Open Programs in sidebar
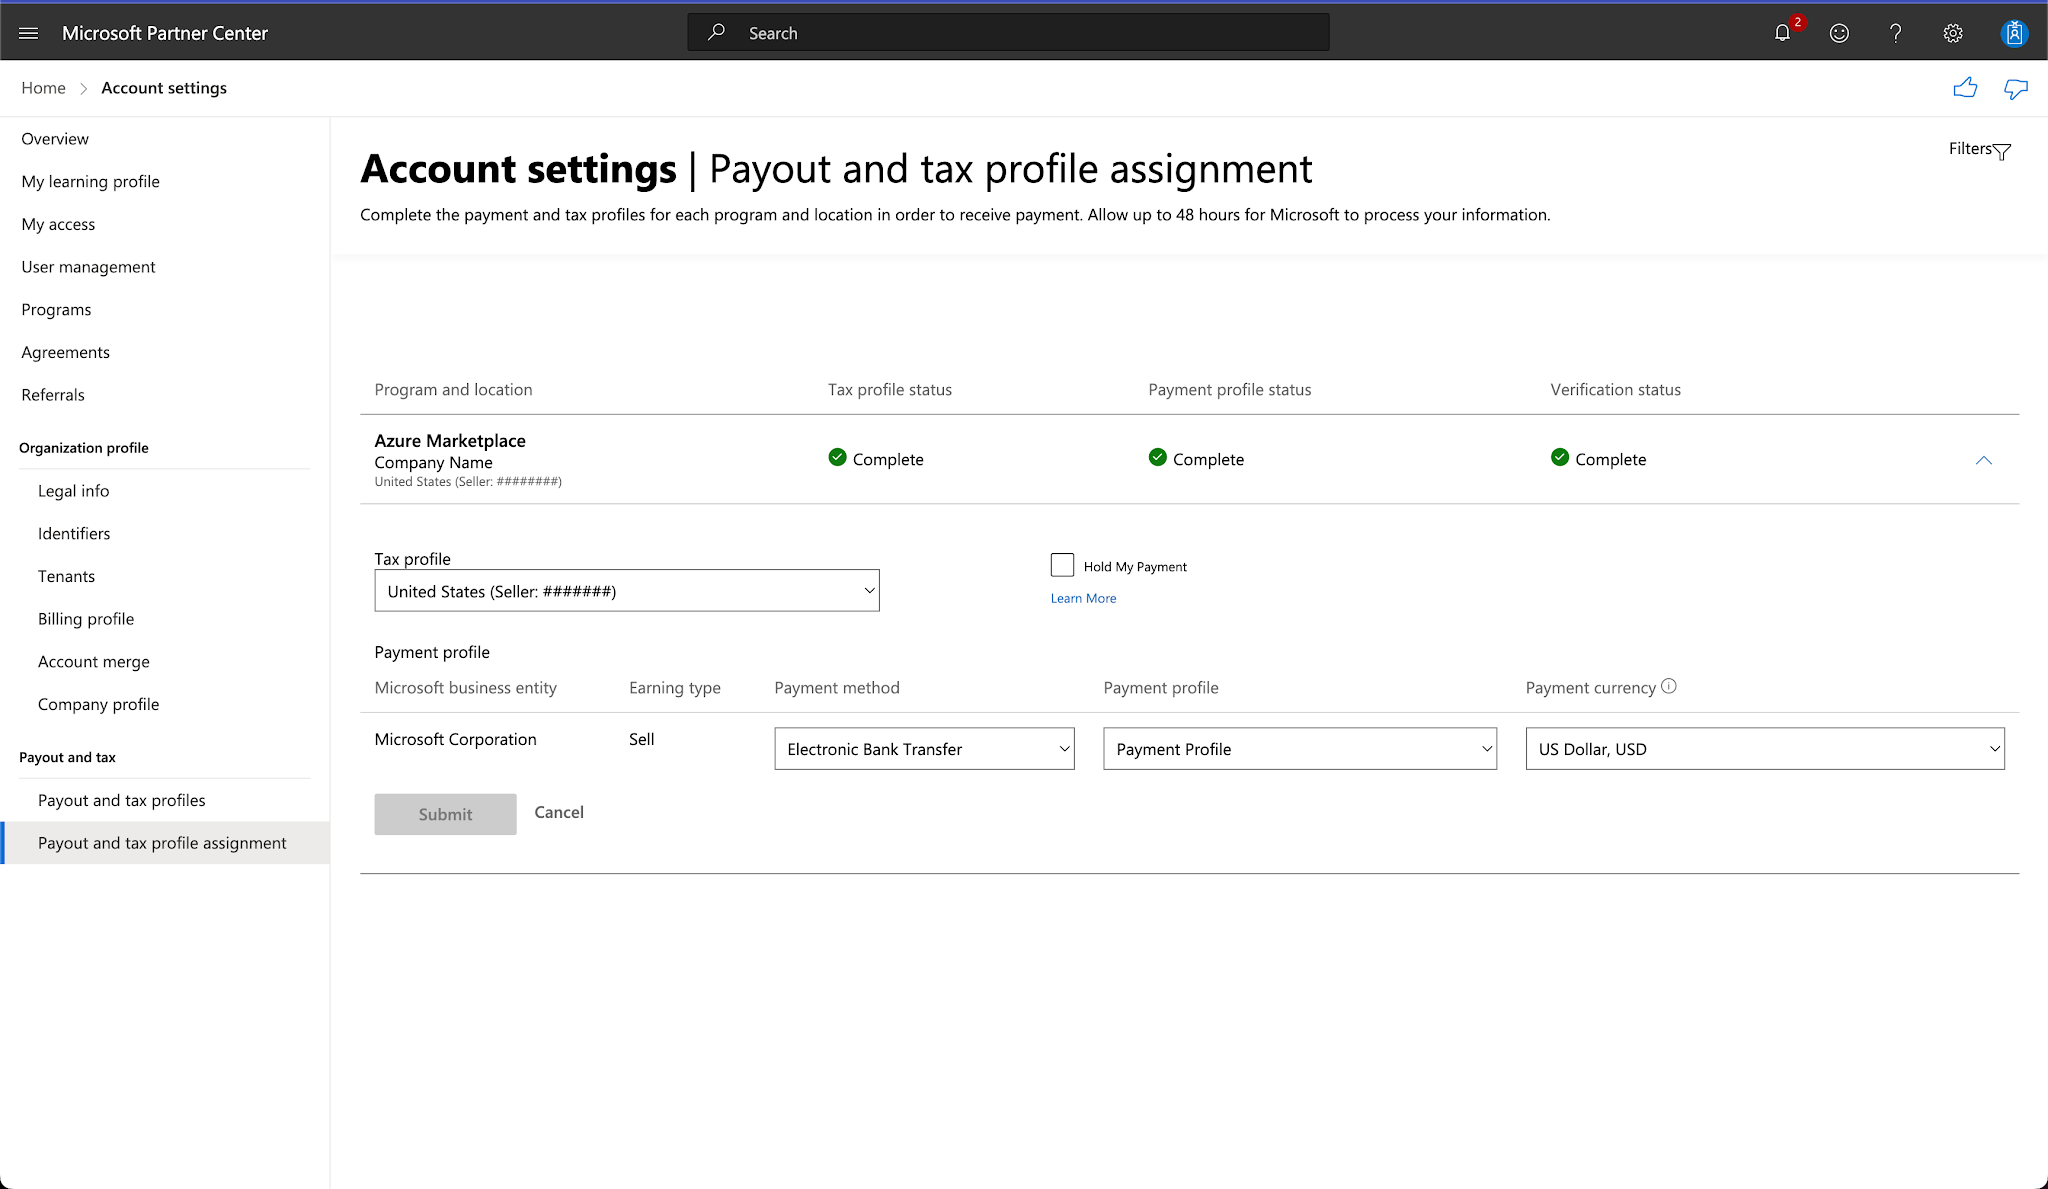 coord(56,310)
